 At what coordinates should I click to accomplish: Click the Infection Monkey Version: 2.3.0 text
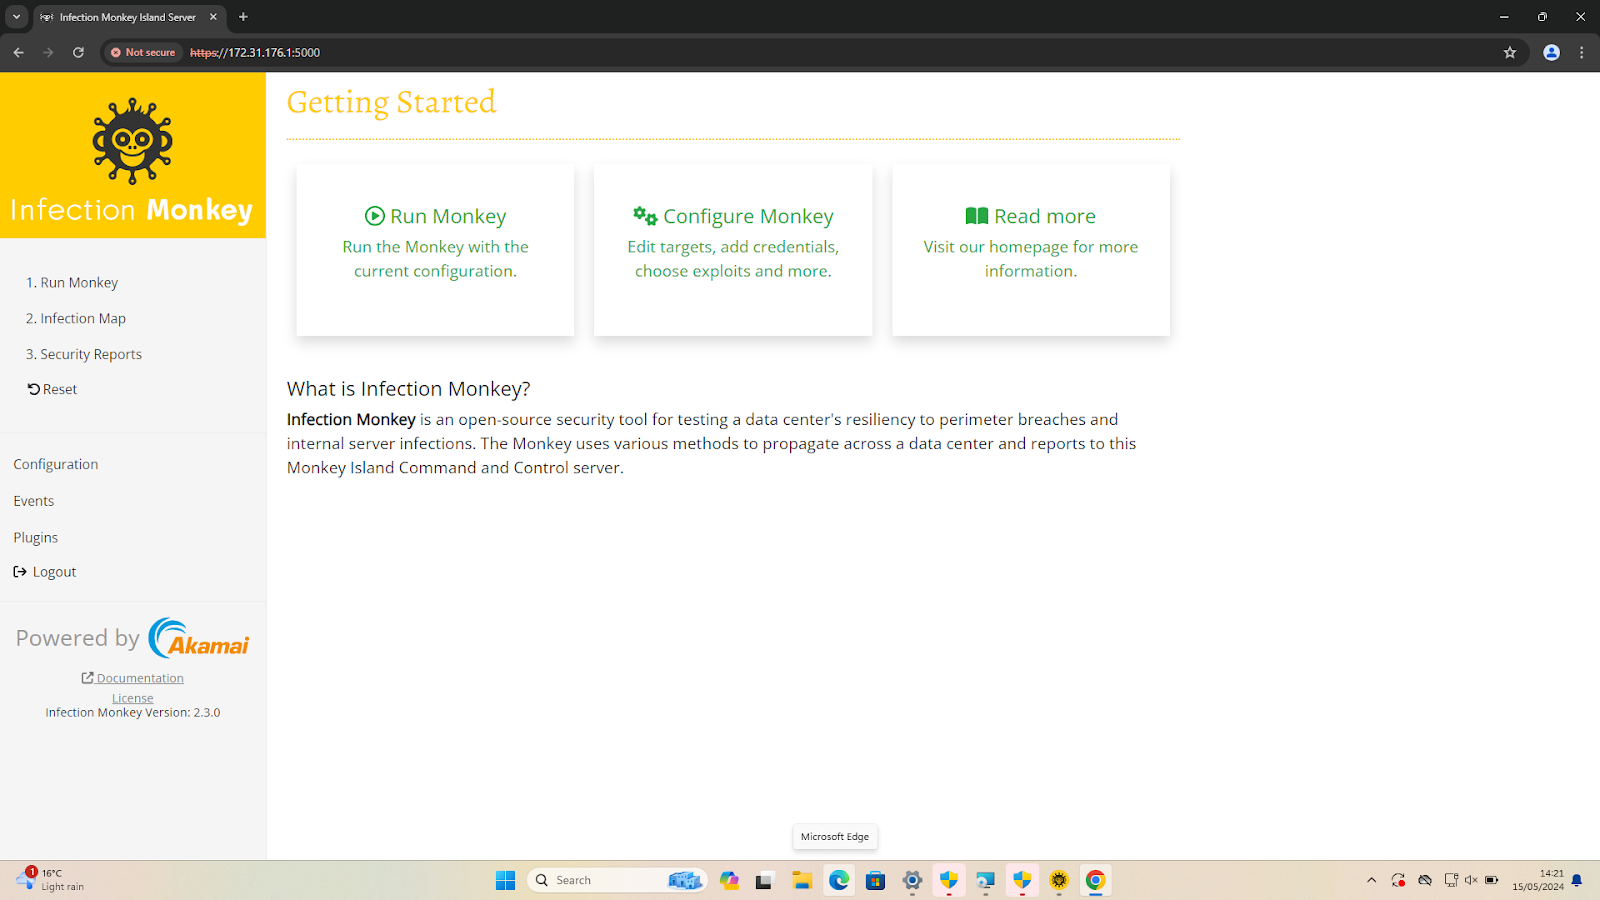click(x=133, y=713)
